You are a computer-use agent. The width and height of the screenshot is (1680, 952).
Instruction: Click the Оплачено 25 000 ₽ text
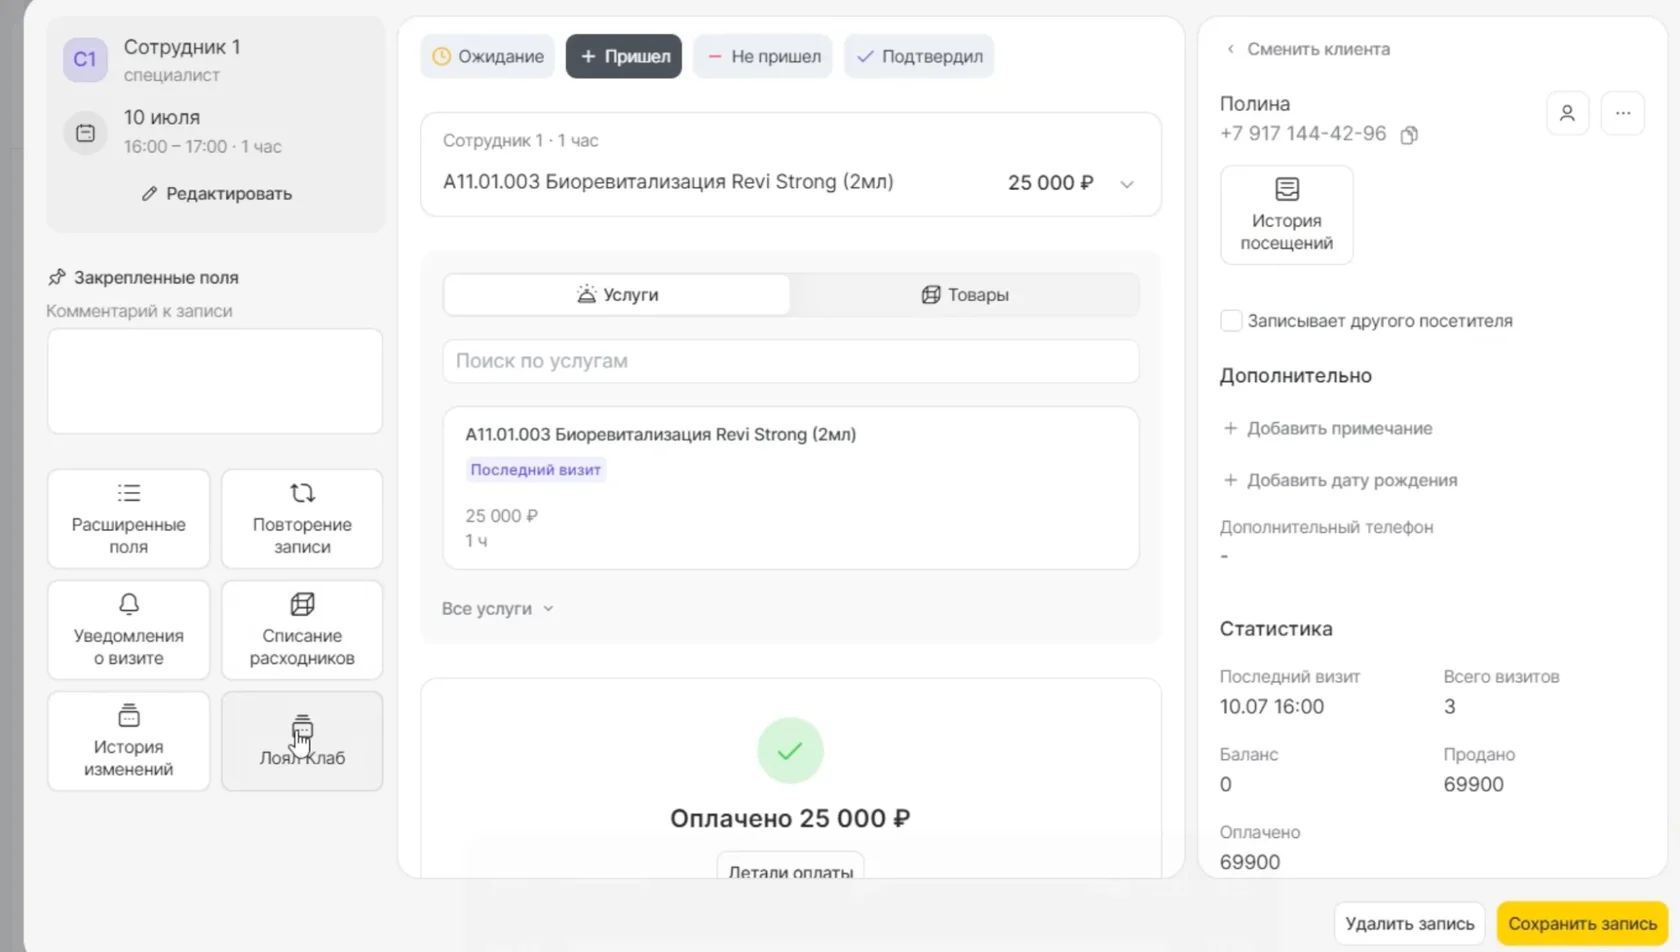(790, 819)
